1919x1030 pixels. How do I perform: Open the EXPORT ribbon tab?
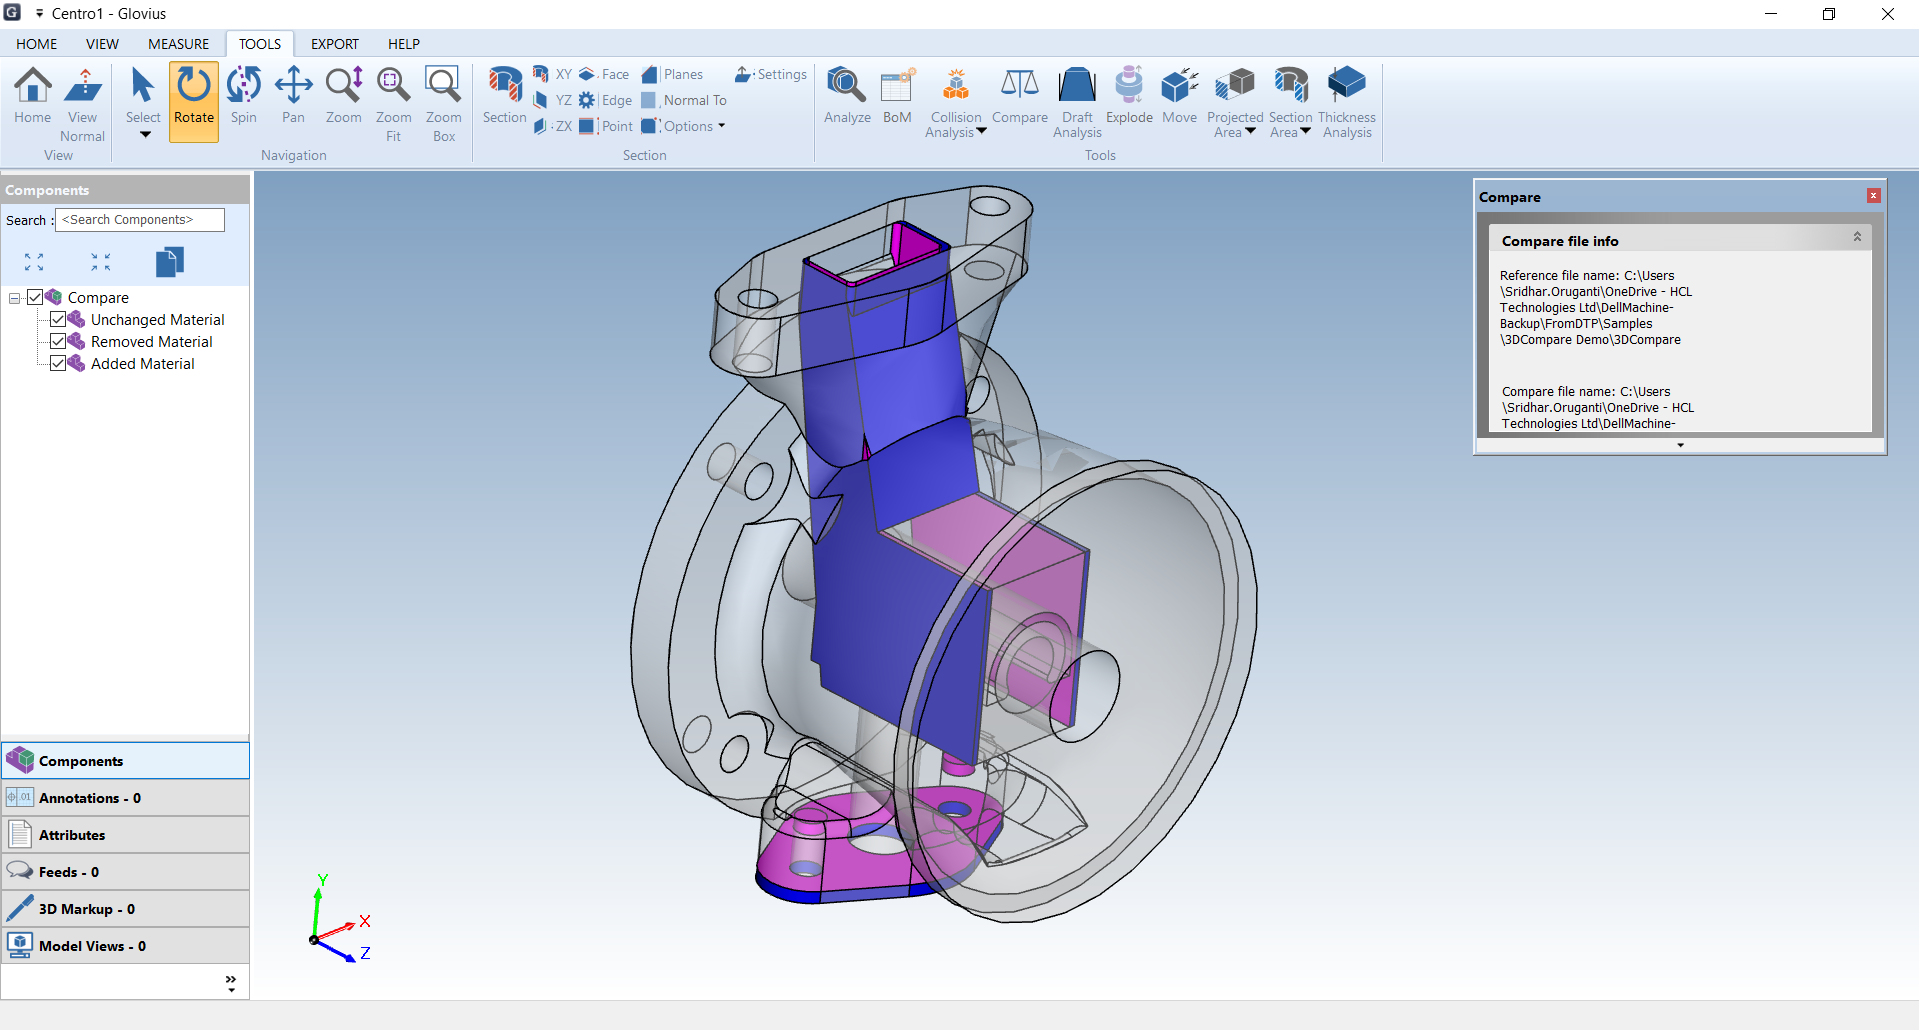click(334, 44)
